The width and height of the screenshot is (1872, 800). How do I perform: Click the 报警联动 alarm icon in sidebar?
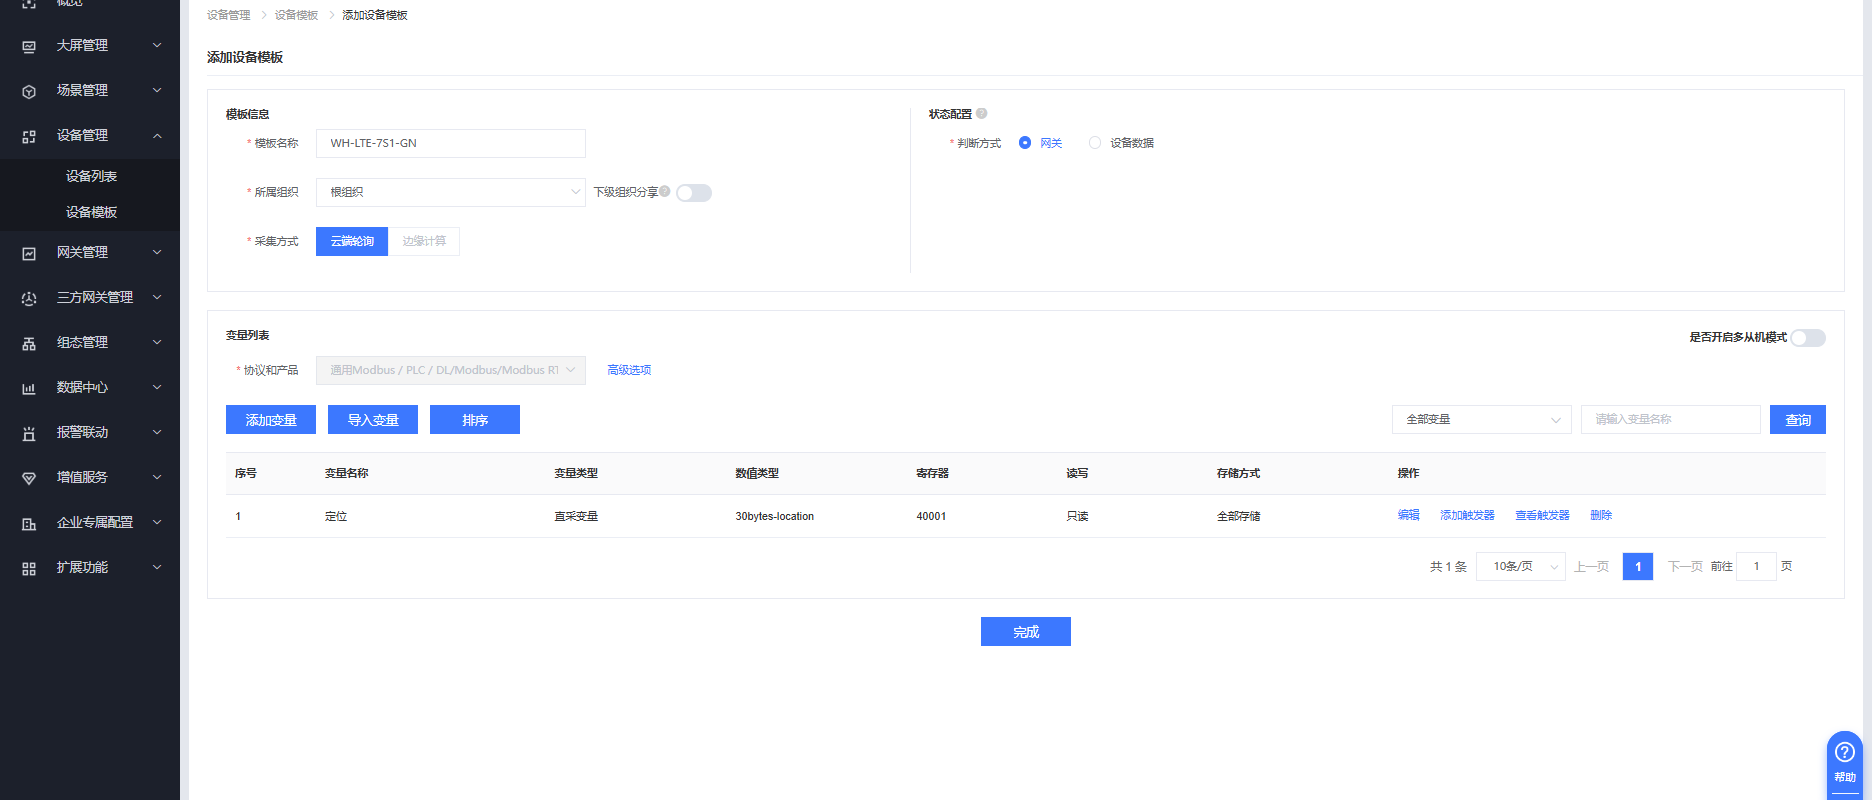pyautogui.click(x=29, y=433)
